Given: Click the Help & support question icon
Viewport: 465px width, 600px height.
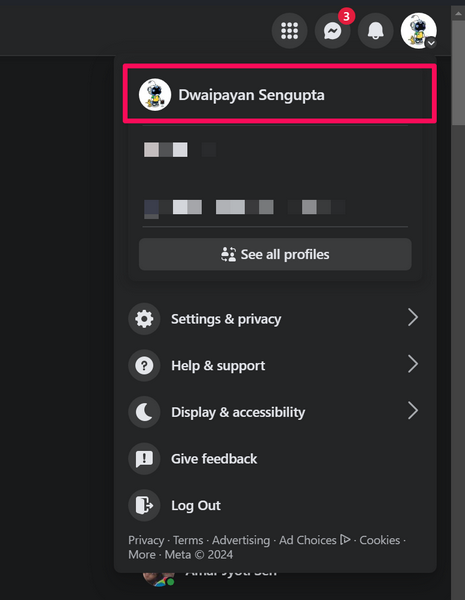Looking at the screenshot, I should coord(144,365).
